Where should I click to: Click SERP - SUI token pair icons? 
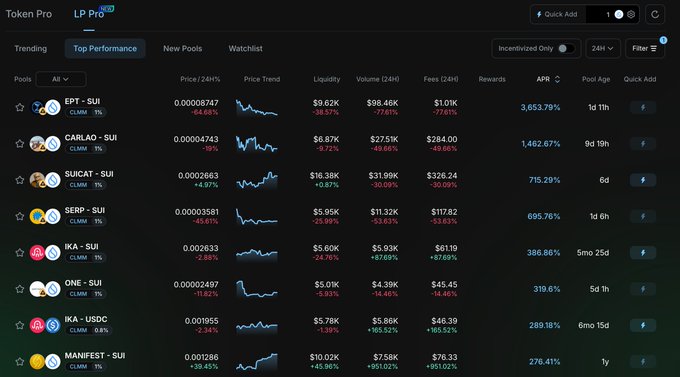[46, 216]
